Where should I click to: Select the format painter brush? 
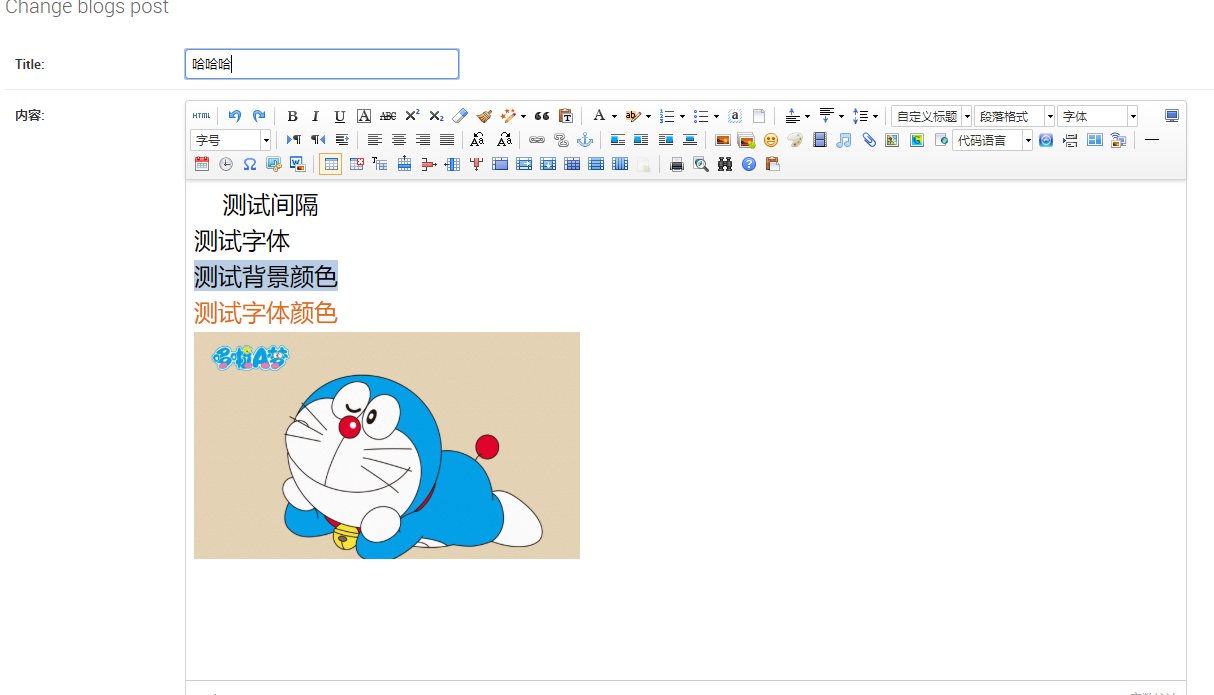[x=484, y=116]
